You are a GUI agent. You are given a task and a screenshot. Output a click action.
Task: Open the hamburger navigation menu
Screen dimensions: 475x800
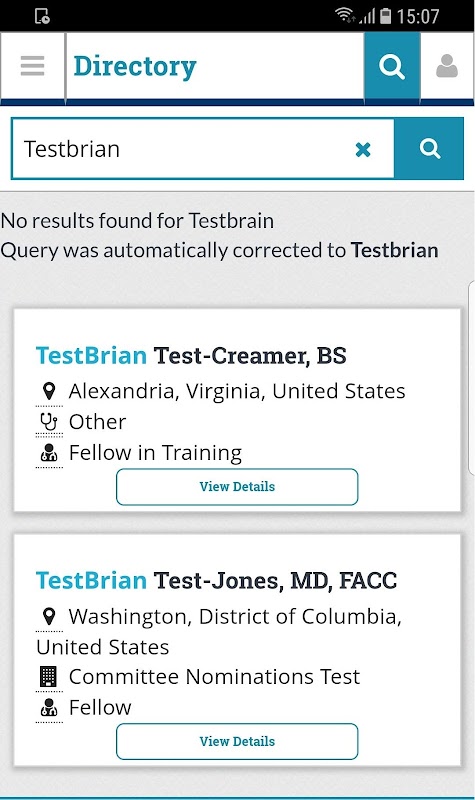click(32, 66)
